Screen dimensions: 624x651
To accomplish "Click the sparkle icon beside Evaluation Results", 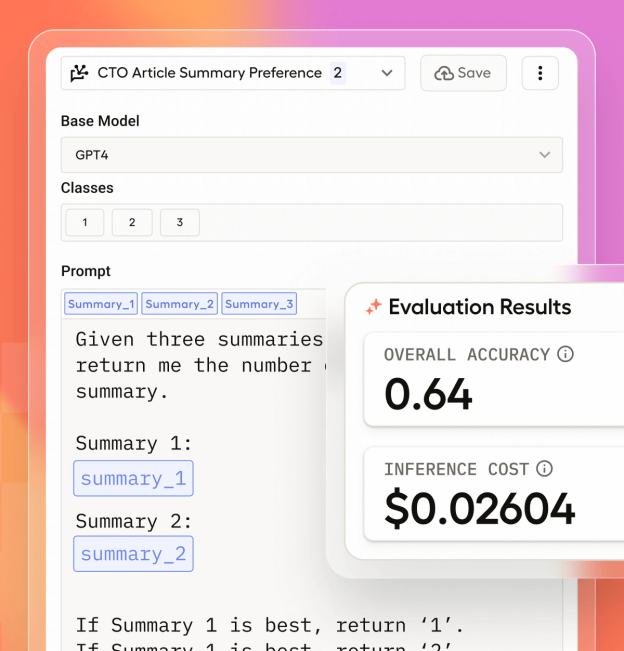I will (373, 307).
